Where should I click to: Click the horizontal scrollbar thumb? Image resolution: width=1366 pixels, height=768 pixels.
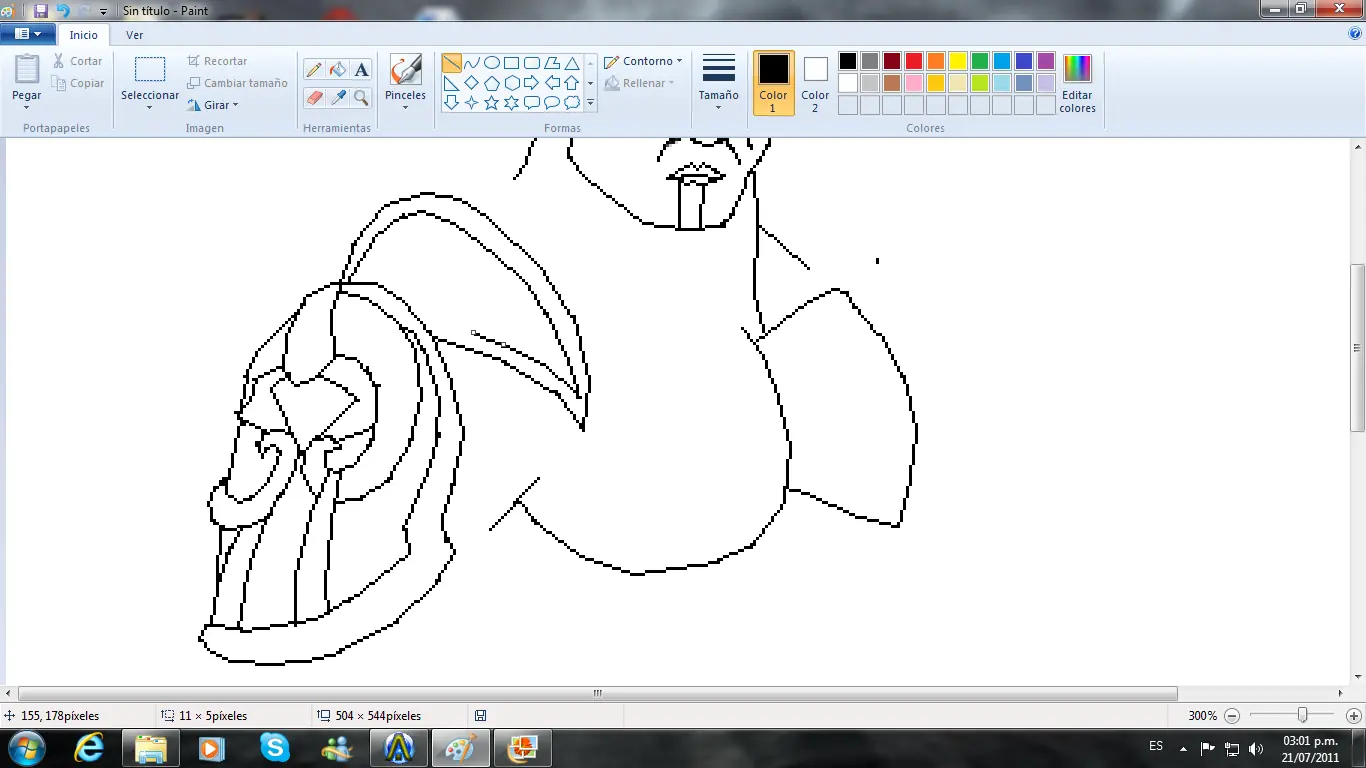tap(597, 693)
